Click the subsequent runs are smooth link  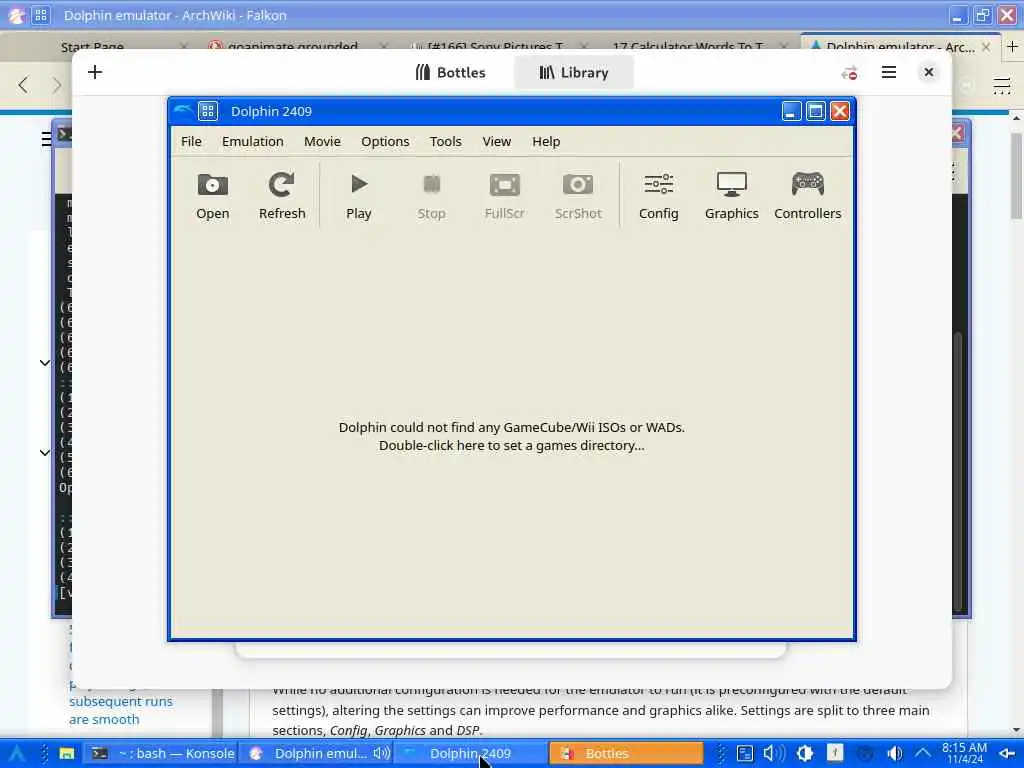121,710
